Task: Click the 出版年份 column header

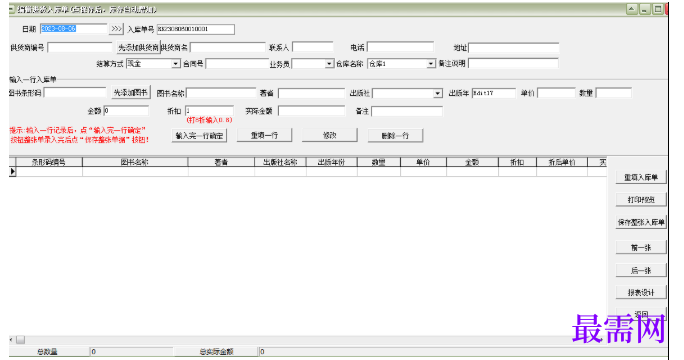Action: pyautogui.click(x=332, y=162)
